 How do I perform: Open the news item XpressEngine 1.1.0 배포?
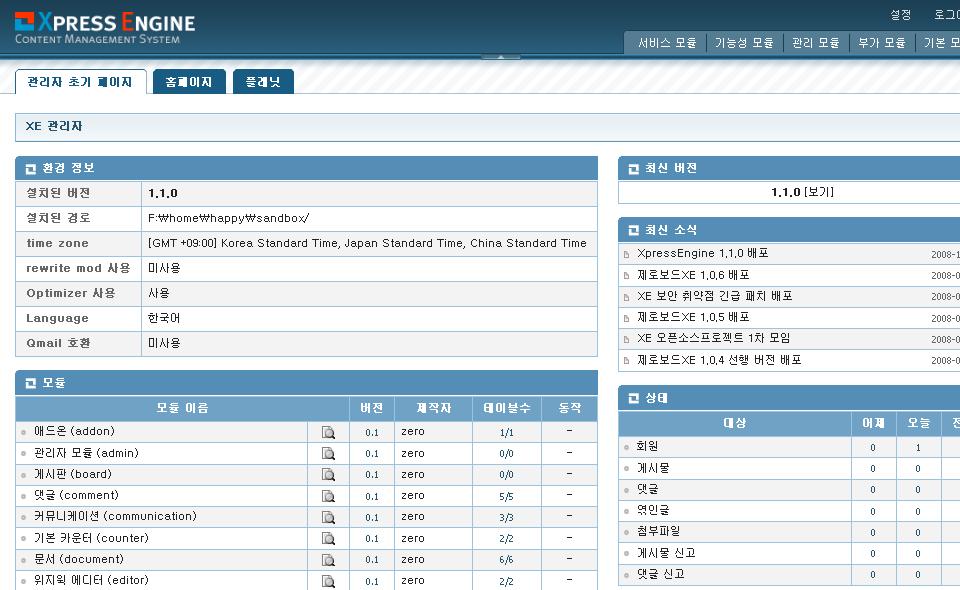[702, 253]
